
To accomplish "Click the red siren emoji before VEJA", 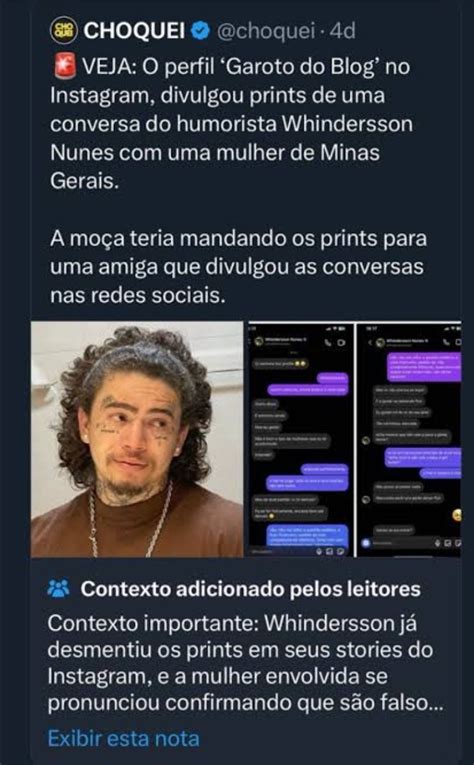I will point(64,67).
